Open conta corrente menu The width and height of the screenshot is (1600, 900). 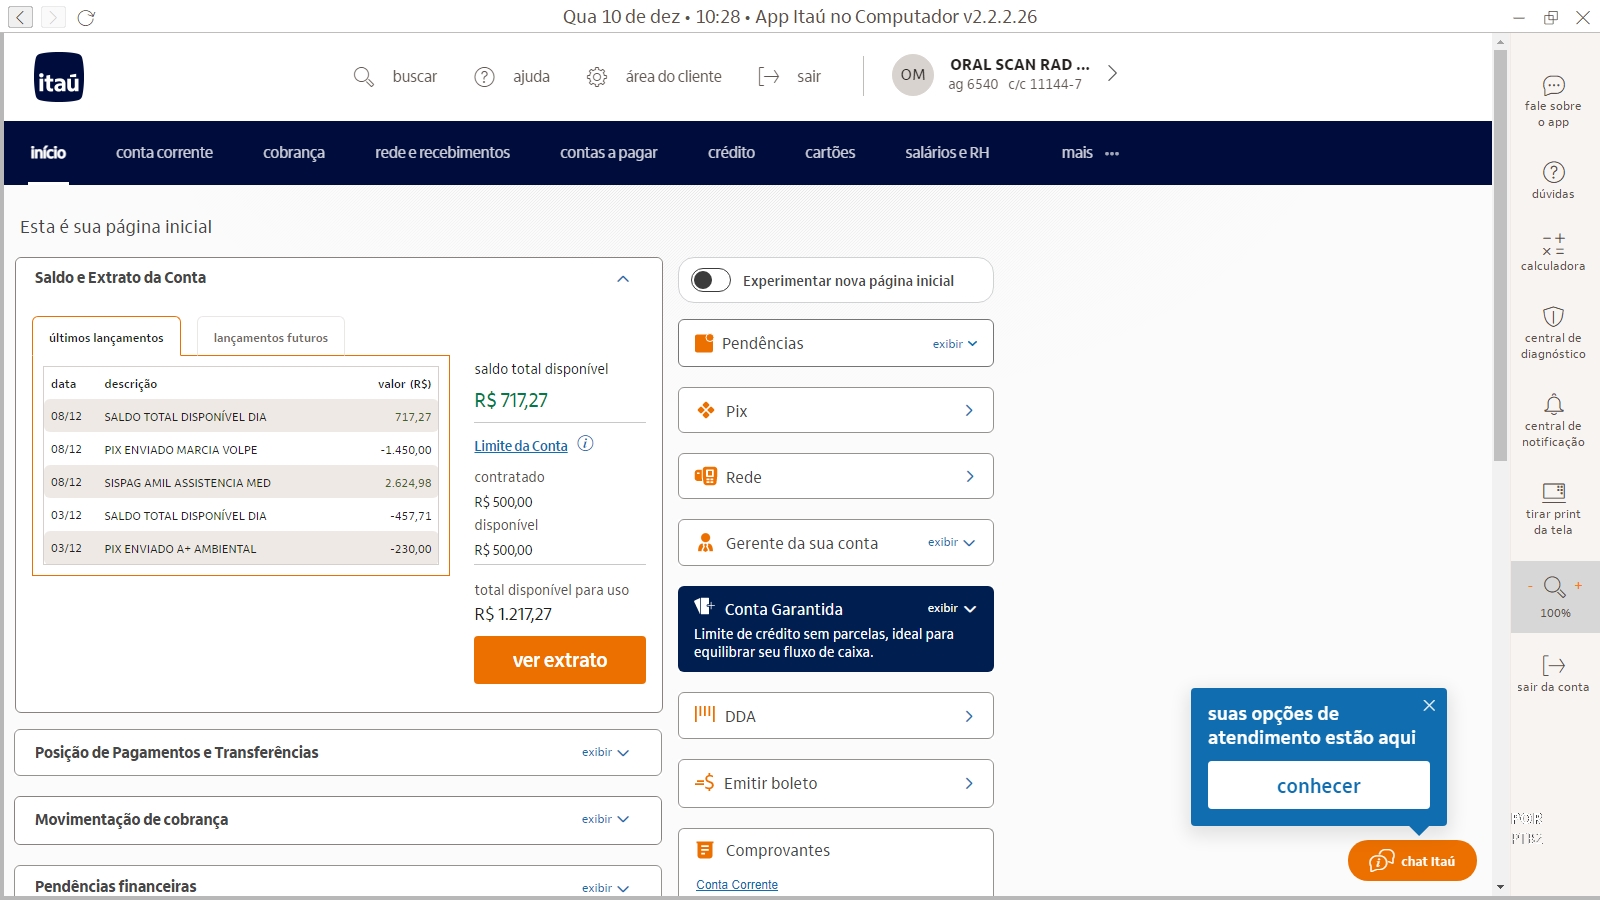(164, 153)
